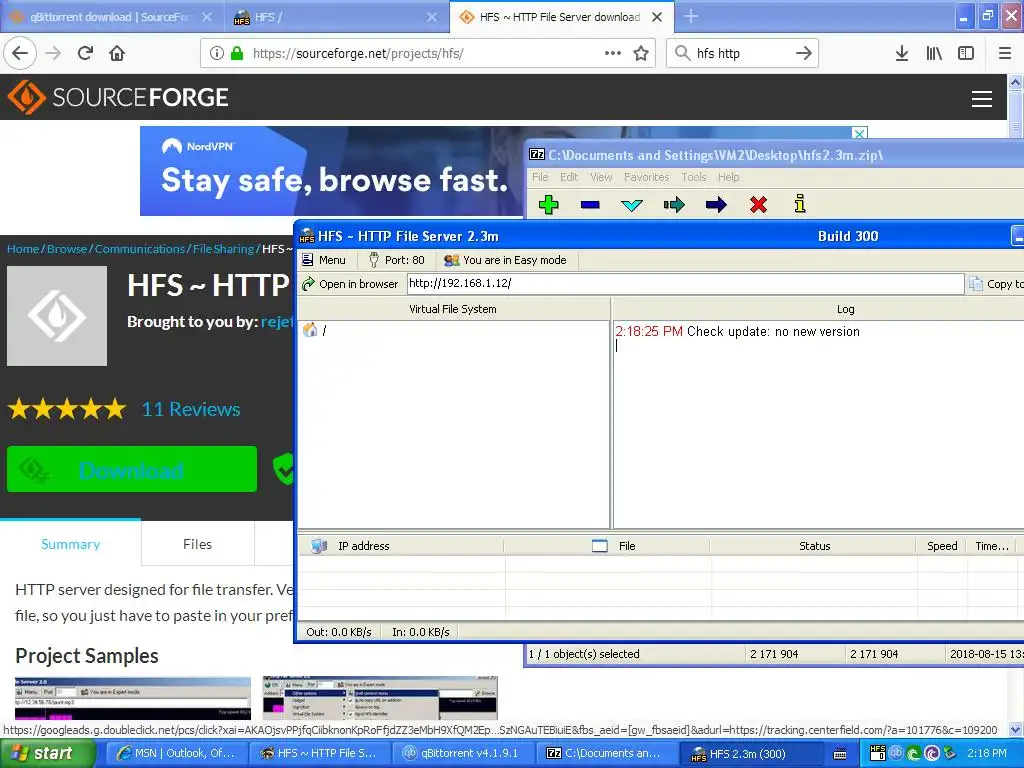Select the Summary tab on SourceForge
Screen dimensions: 1024x768
pyautogui.click(x=71, y=544)
